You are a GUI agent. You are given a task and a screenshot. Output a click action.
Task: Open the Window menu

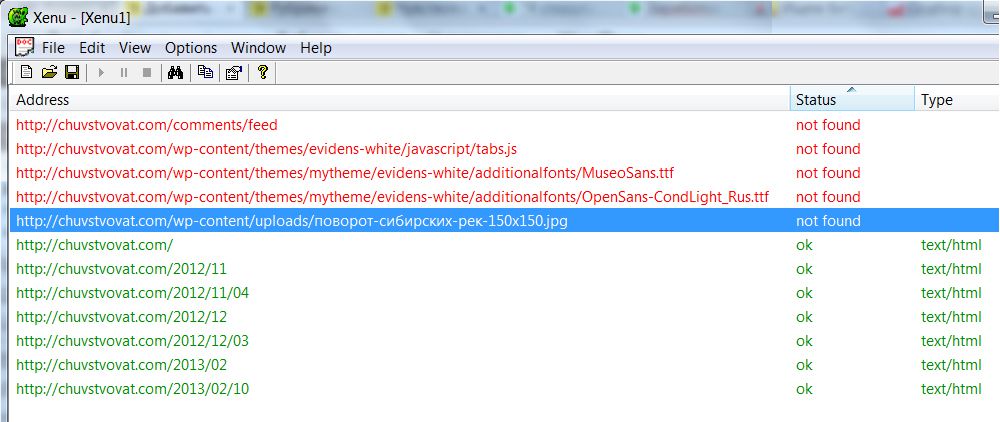tap(258, 48)
